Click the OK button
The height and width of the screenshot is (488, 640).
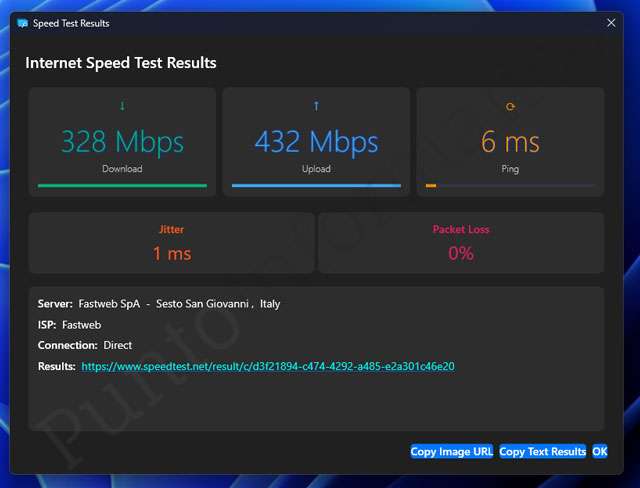(x=600, y=452)
